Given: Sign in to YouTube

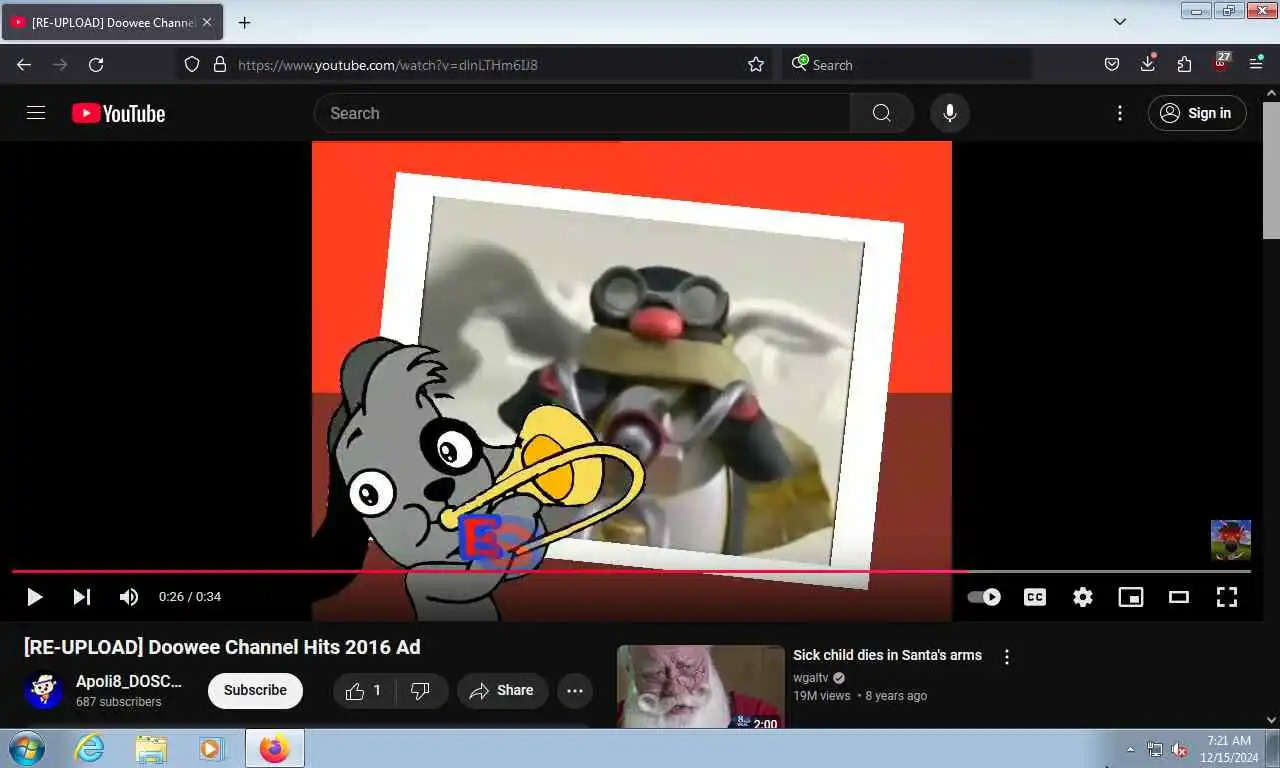Looking at the screenshot, I should pos(1197,113).
